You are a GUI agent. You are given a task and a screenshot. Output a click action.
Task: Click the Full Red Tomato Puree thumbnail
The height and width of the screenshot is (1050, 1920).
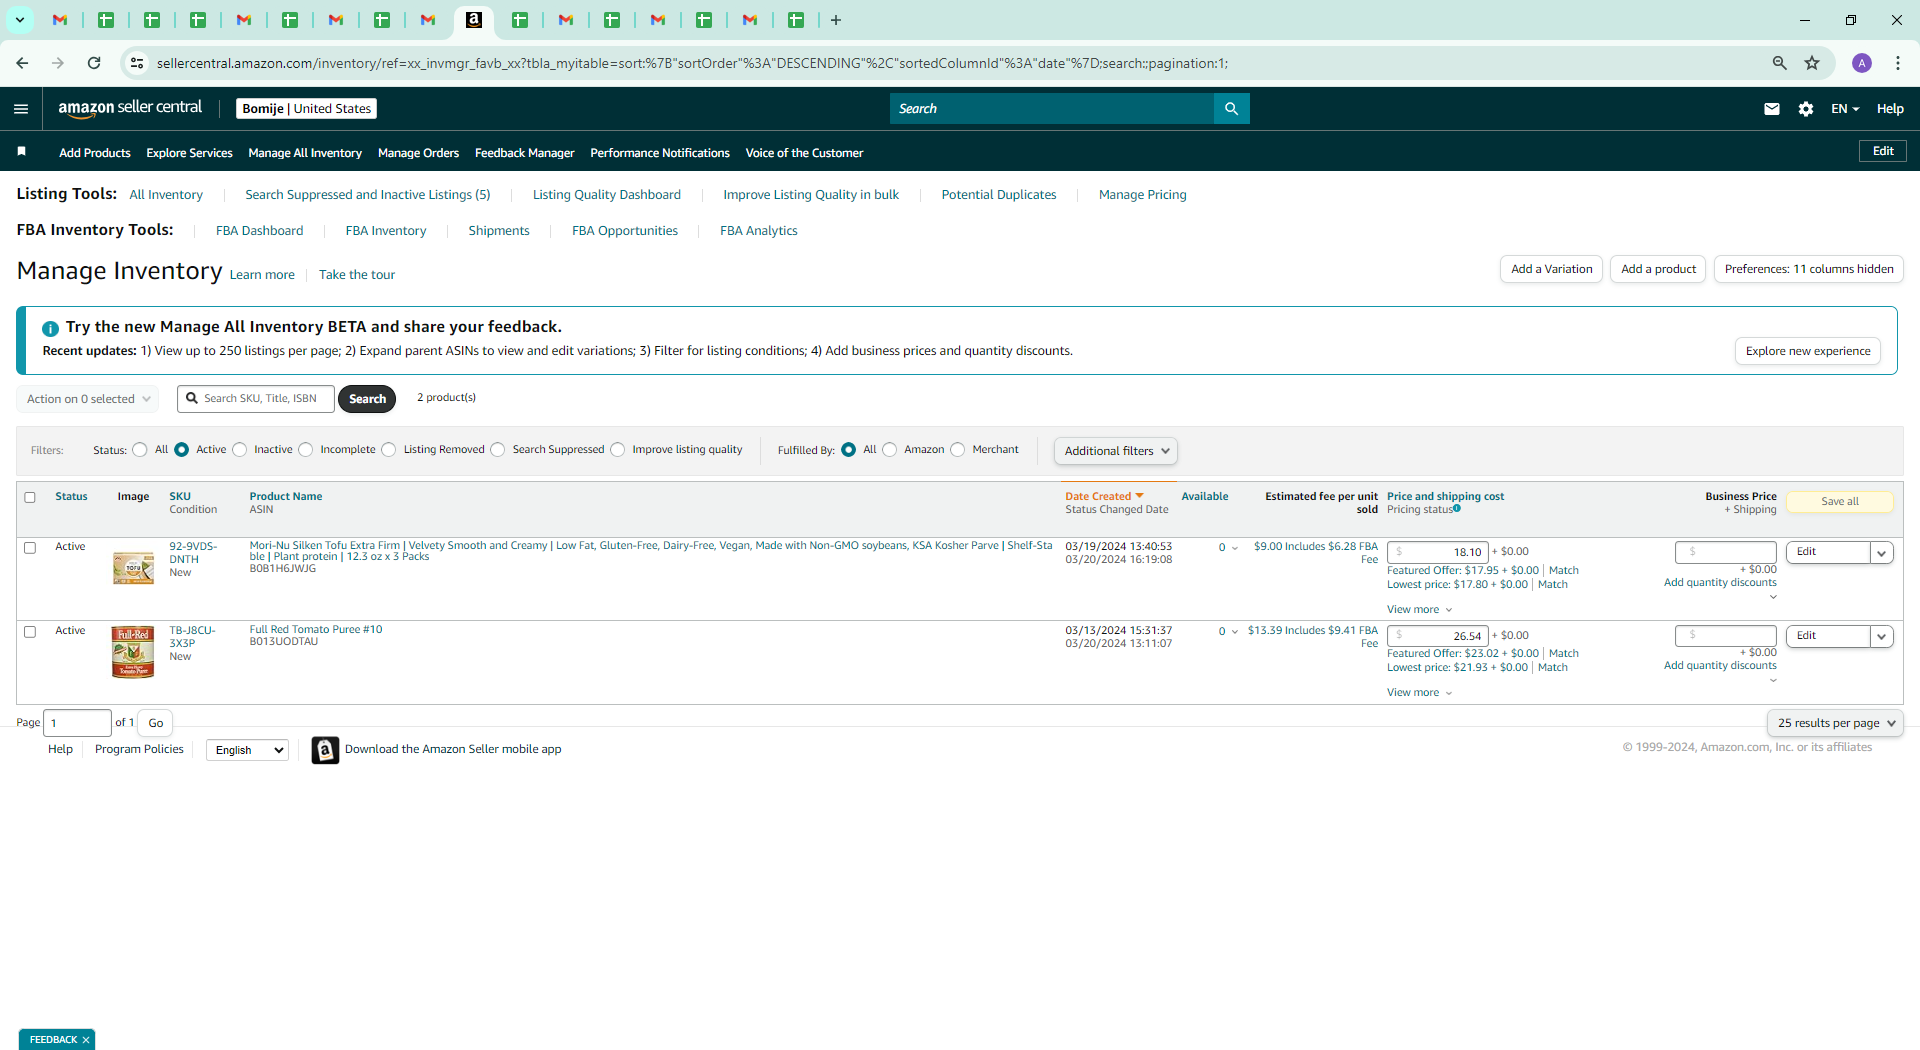tap(133, 652)
